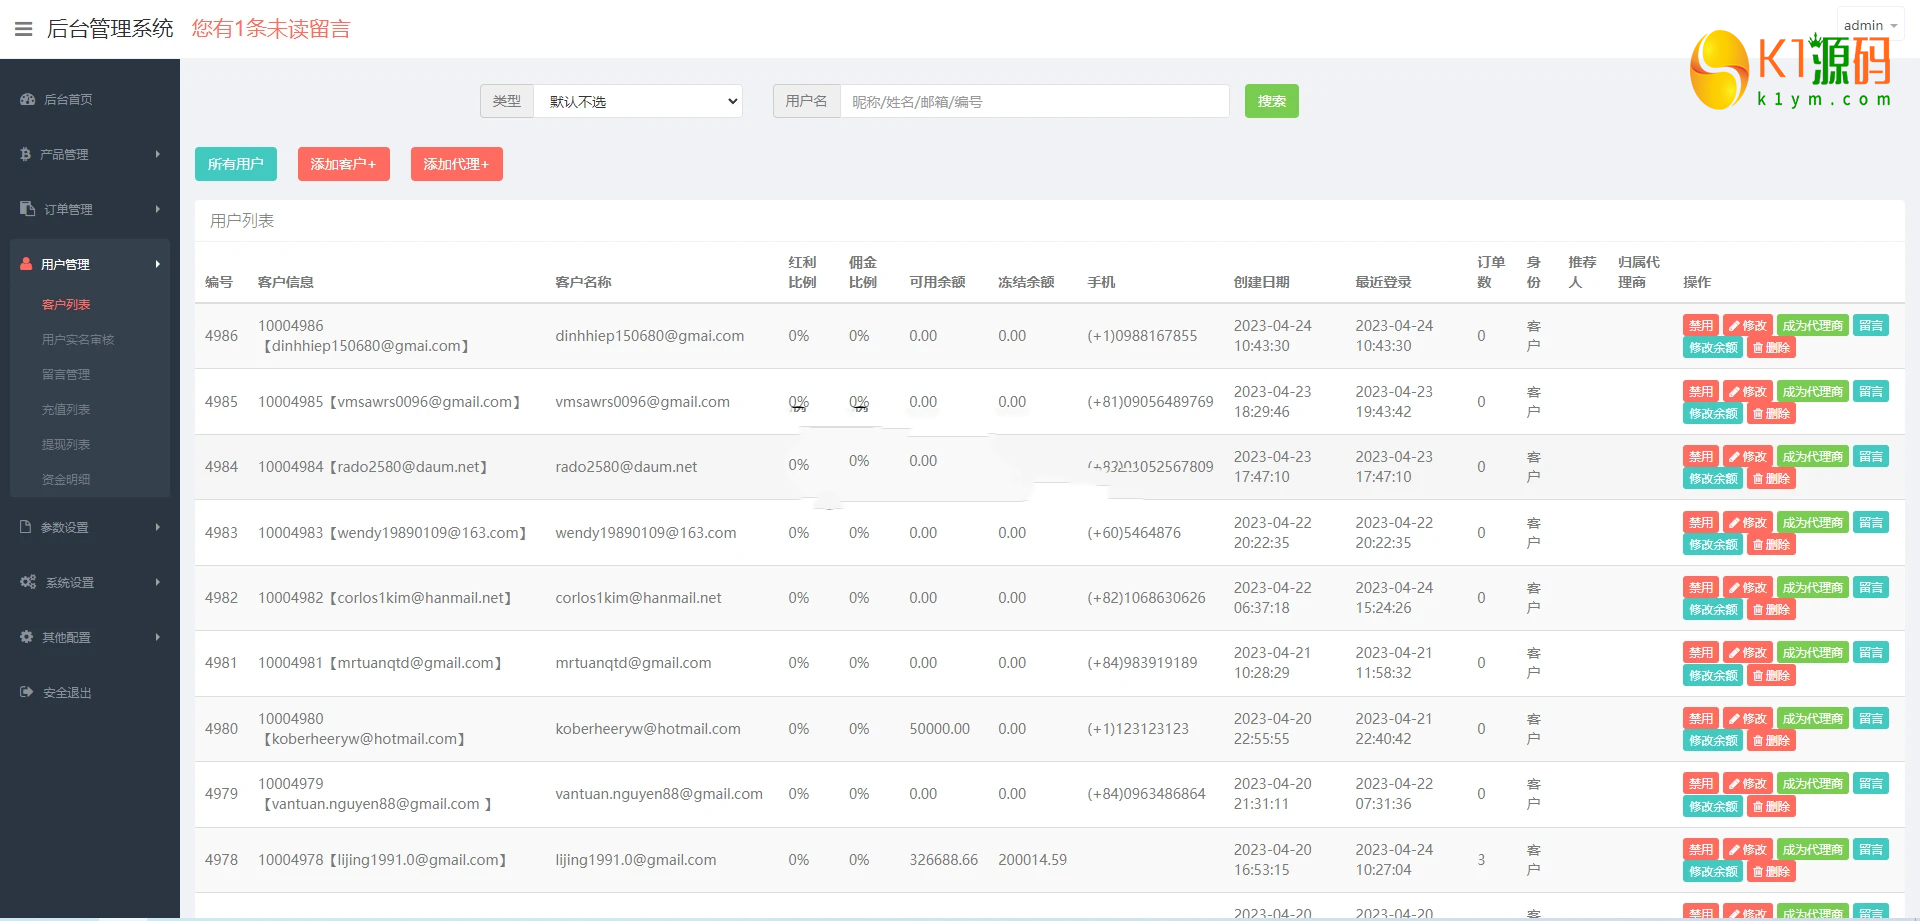Click the 添加客户+ button

(343, 164)
